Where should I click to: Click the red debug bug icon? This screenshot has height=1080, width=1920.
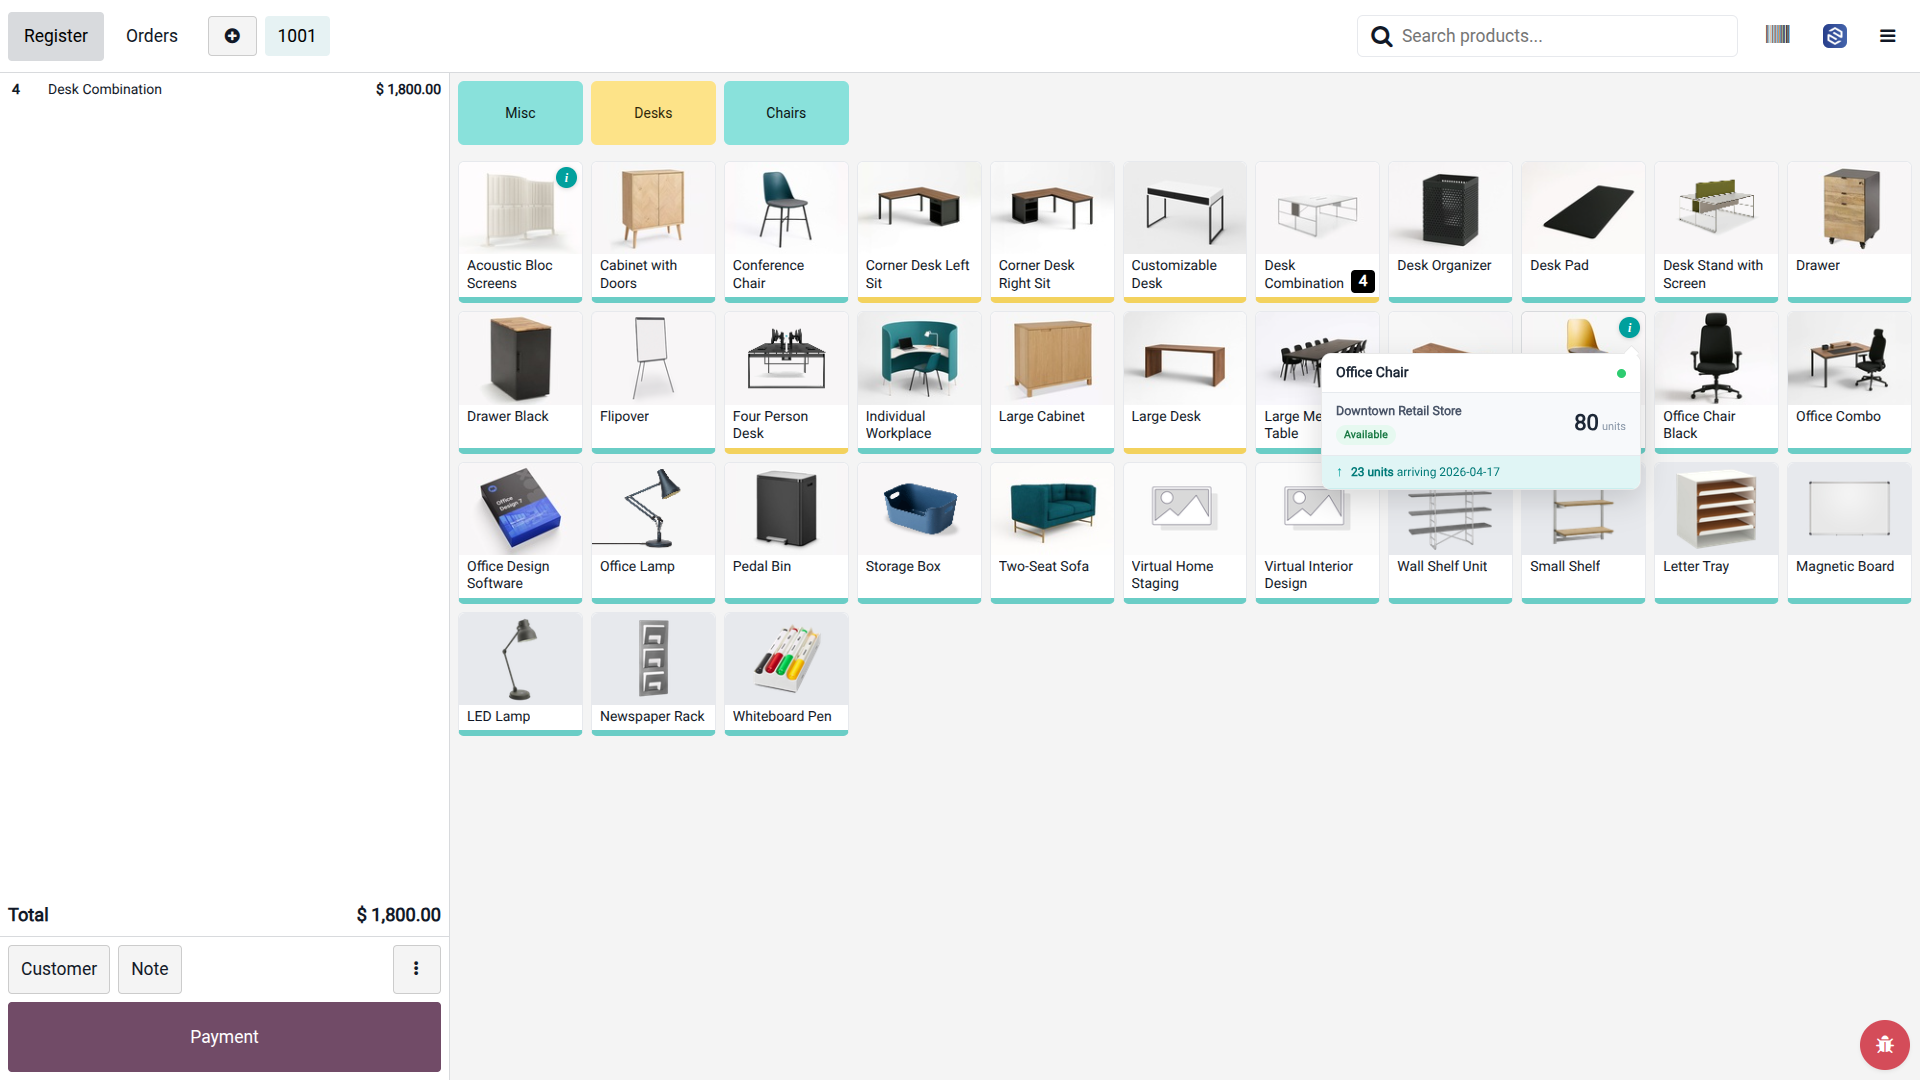coord(1884,1045)
